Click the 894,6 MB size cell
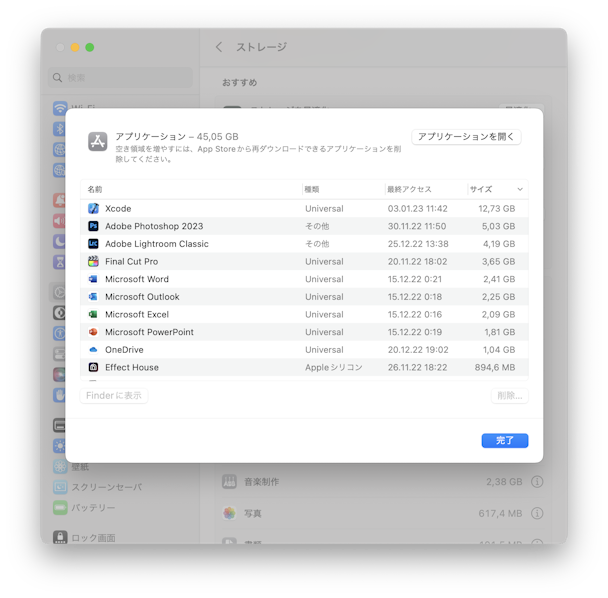The image size is (608, 598). click(495, 367)
